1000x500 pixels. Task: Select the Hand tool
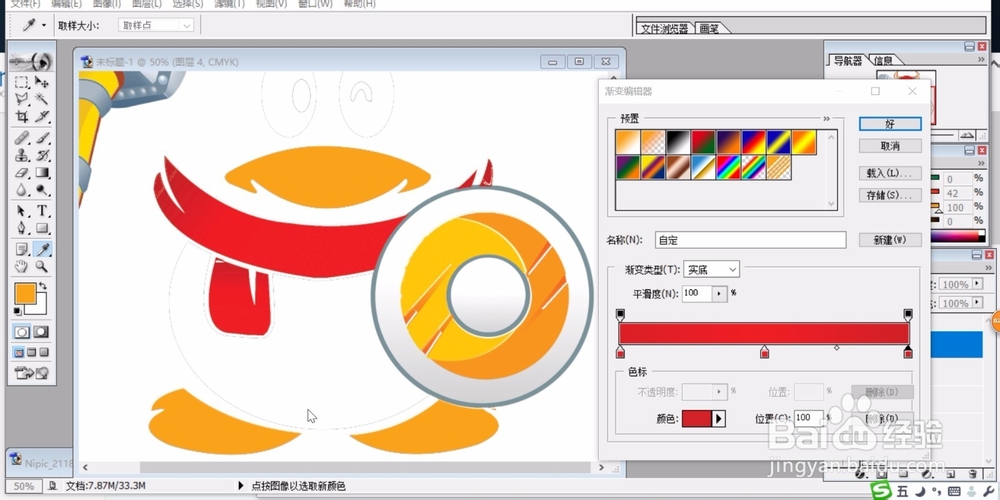[x=22, y=267]
